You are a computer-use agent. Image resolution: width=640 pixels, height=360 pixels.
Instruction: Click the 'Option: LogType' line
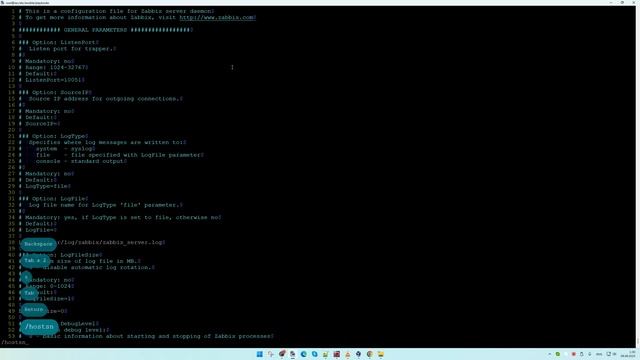[53, 136]
